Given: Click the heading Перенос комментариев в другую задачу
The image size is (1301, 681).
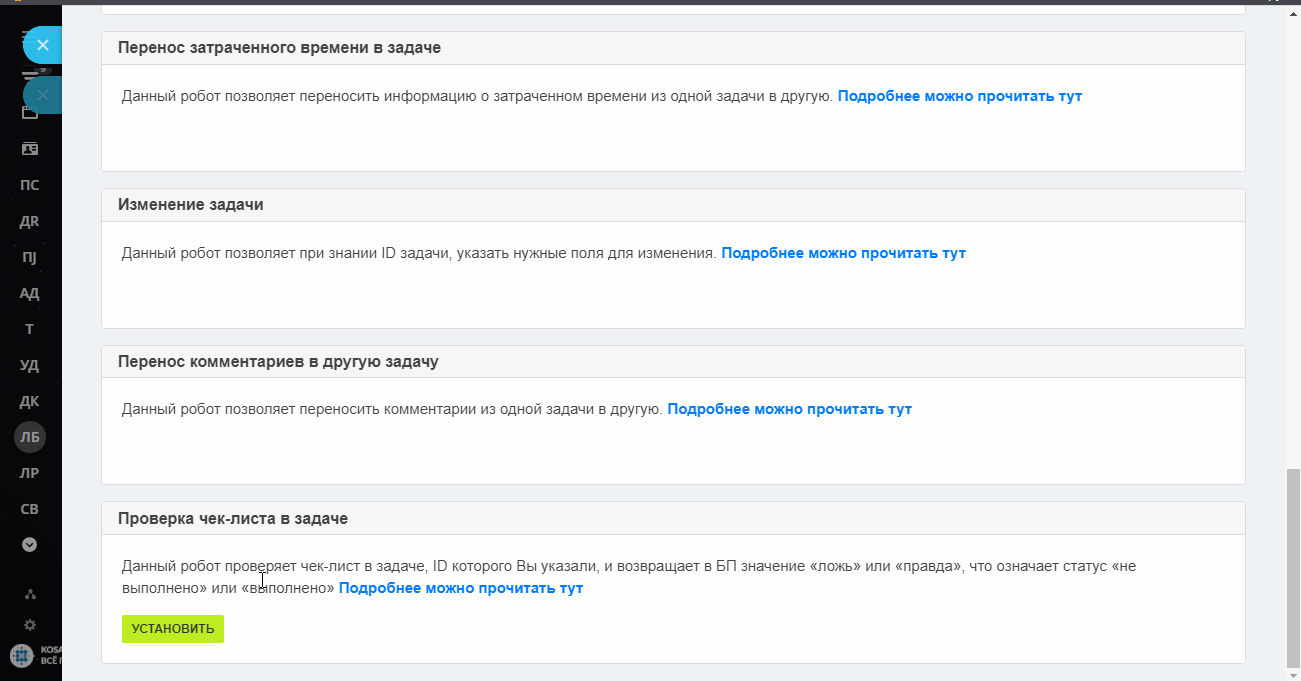Looking at the screenshot, I should coord(278,361).
